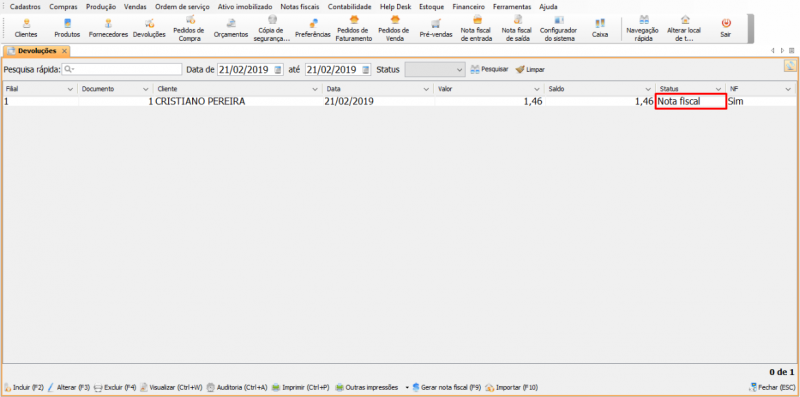800x397 pixels.
Task: Open the Cadastros menu
Action: click(x=26, y=7)
